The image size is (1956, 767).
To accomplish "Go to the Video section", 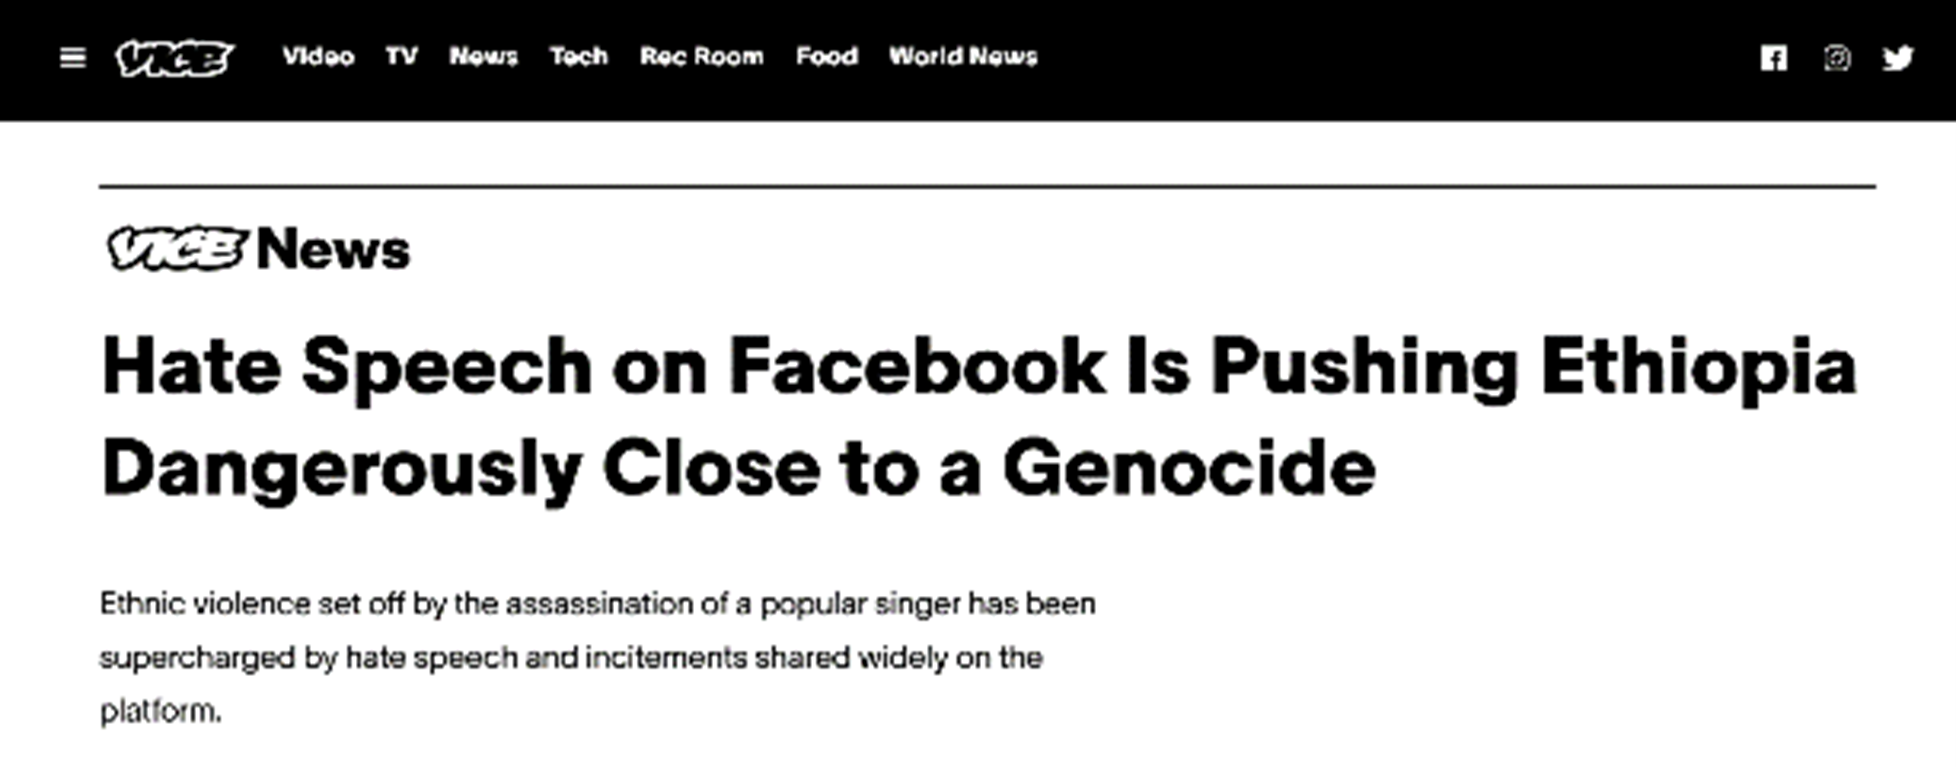I will (x=318, y=56).
